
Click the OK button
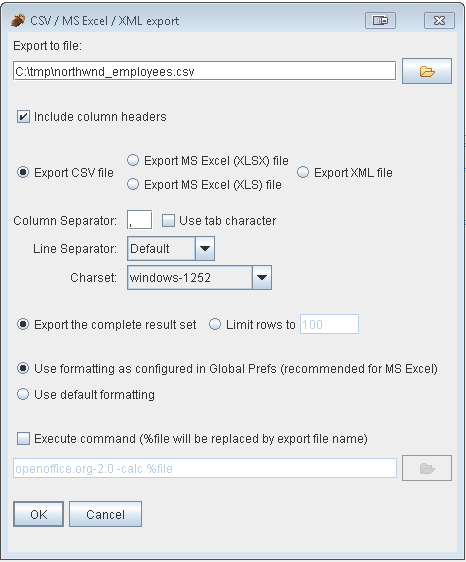click(x=38, y=514)
